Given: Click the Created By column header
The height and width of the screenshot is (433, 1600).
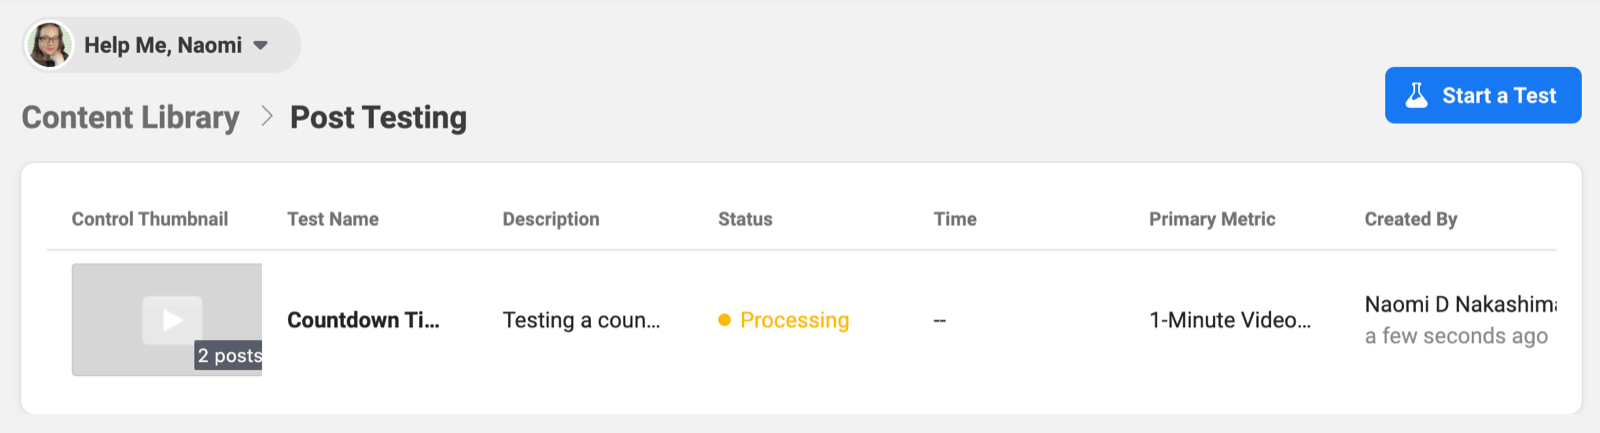Looking at the screenshot, I should pyautogui.click(x=1410, y=219).
